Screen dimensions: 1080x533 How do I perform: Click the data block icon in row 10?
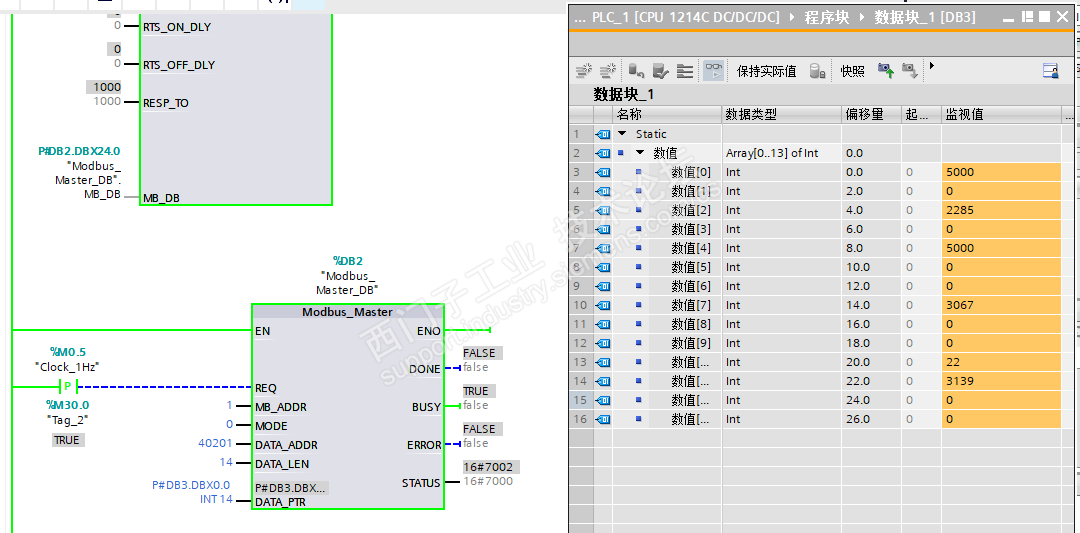pyautogui.click(x=603, y=305)
